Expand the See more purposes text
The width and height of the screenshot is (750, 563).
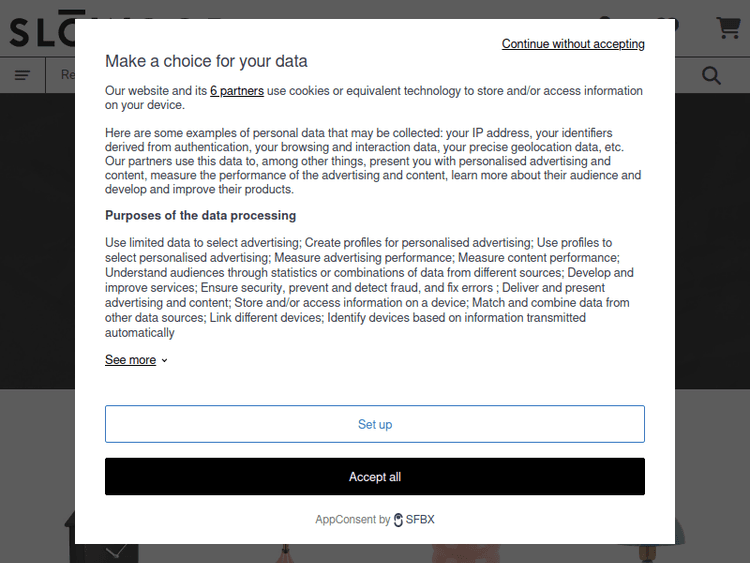tap(131, 360)
